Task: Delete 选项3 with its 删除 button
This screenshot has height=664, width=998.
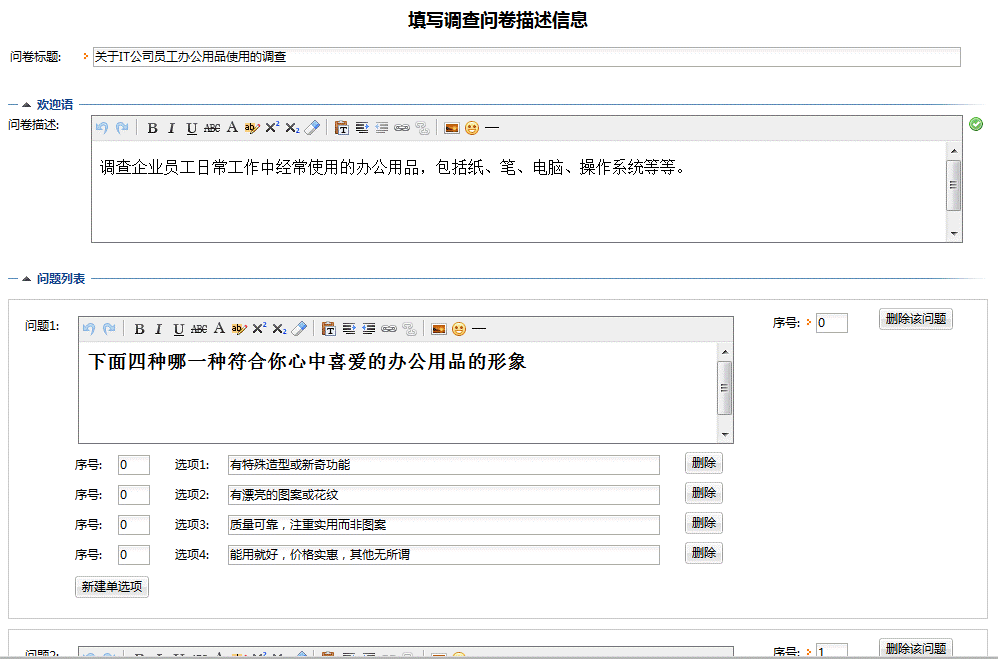Action: click(703, 523)
